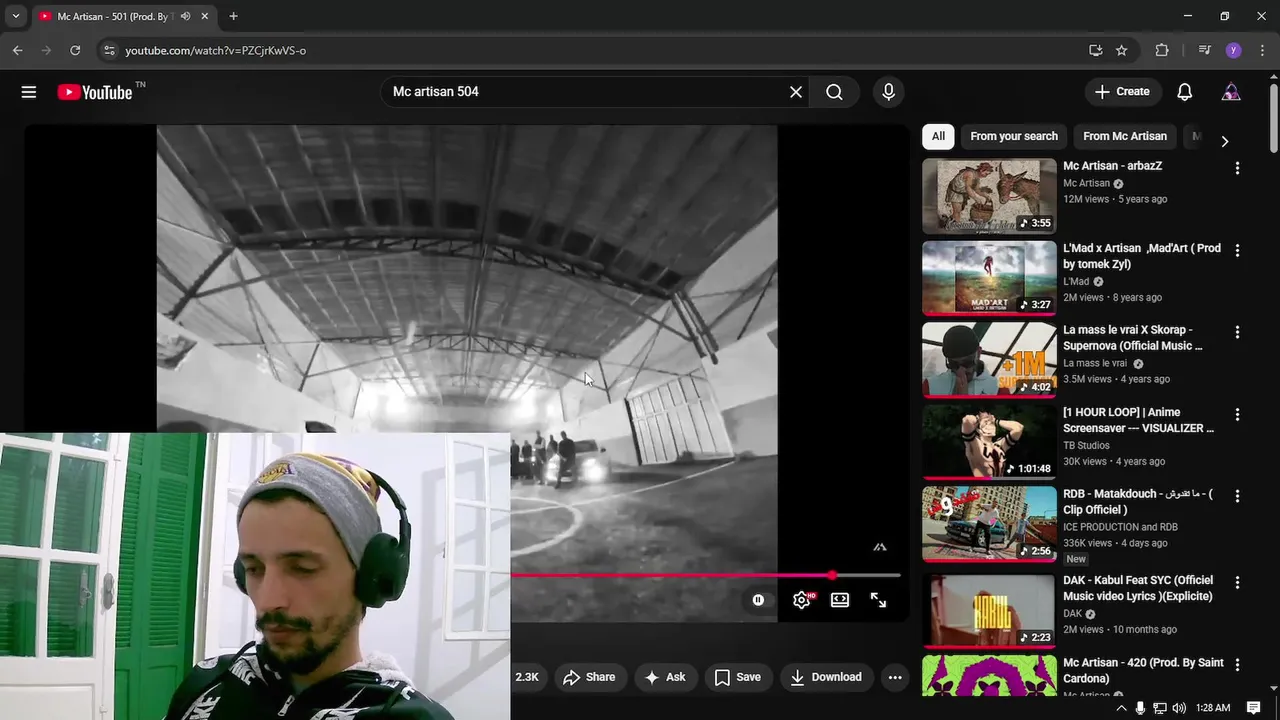Click the taskbar clock 1:28 AM
This screenshot has width=1280, height=720.
(x=1213, y=708)
